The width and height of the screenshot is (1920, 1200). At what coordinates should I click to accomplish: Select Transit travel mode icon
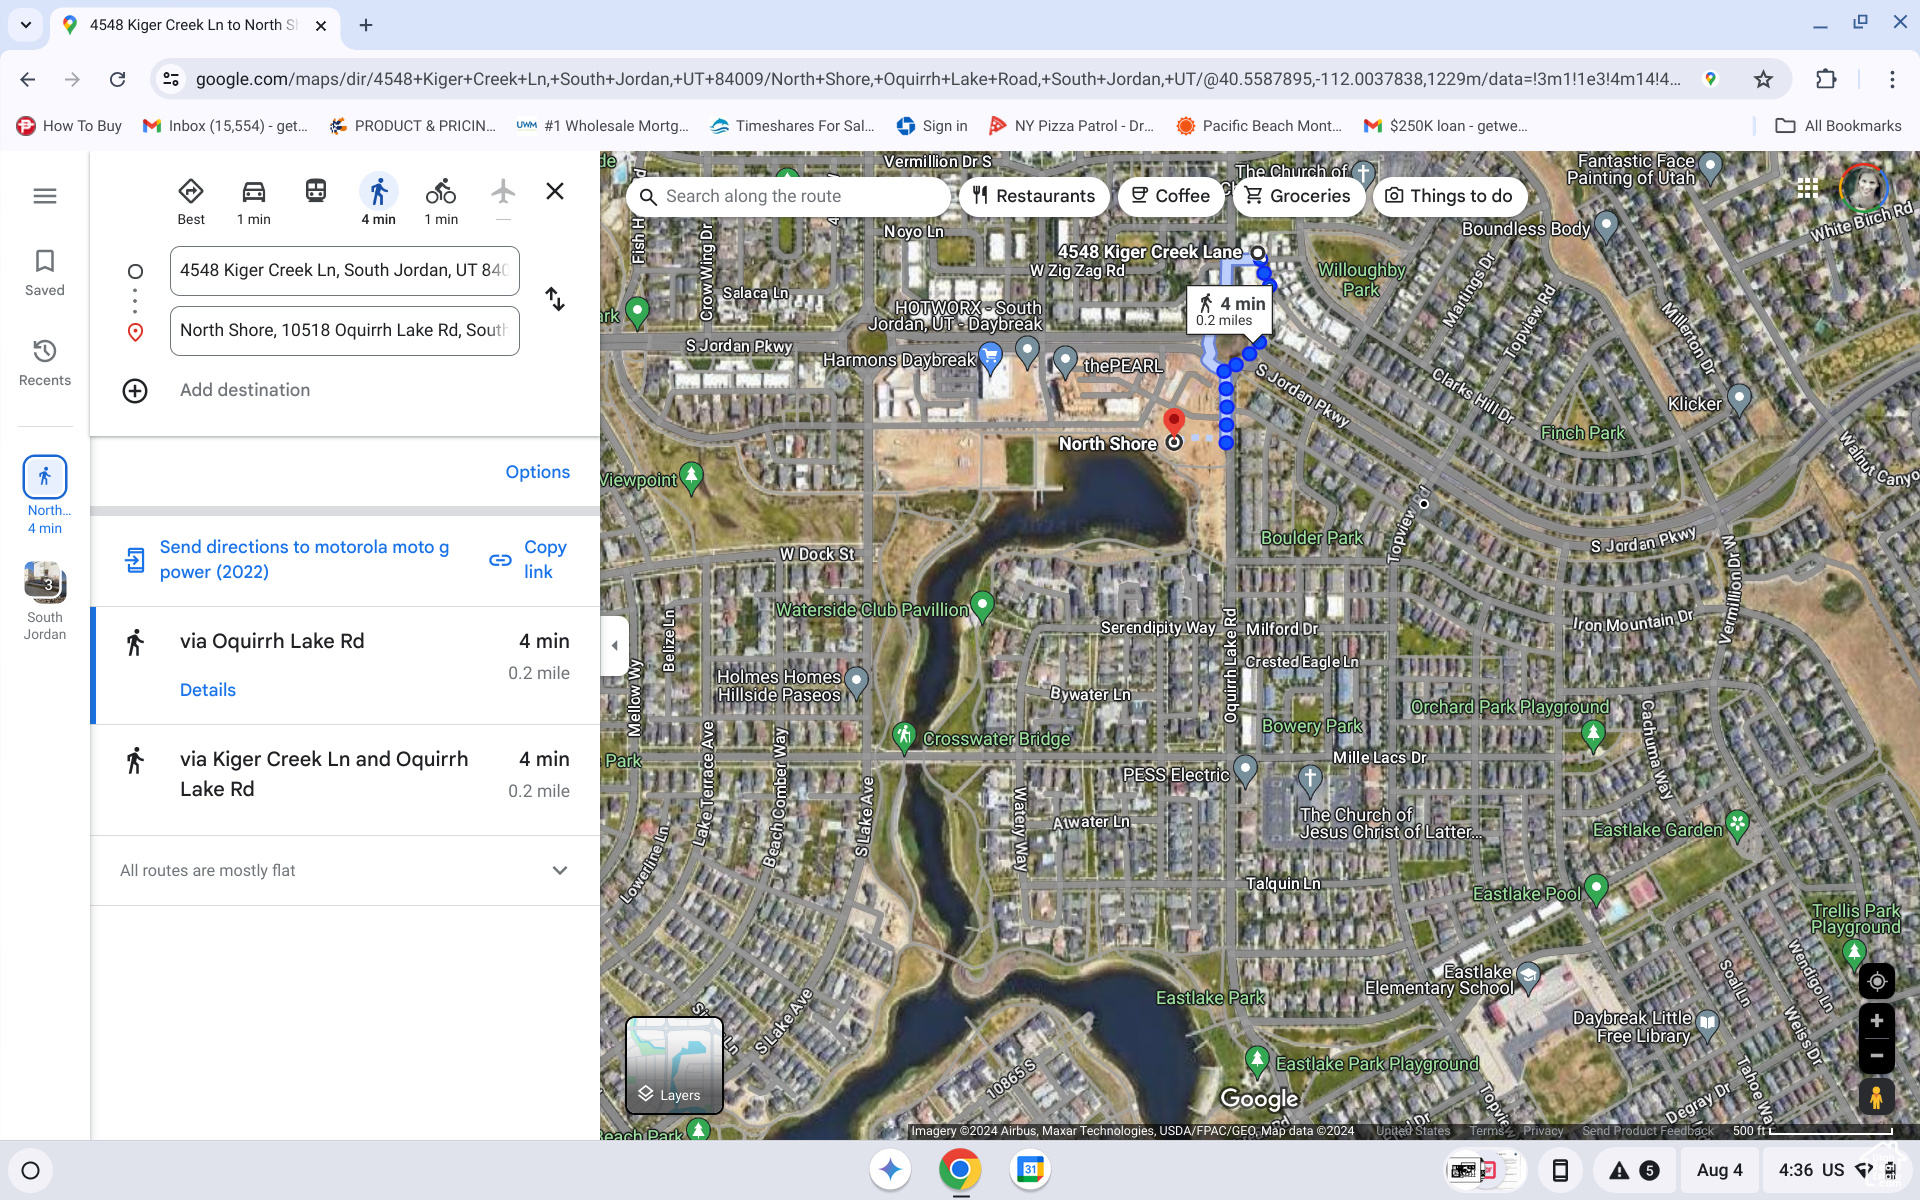[316, 191]
